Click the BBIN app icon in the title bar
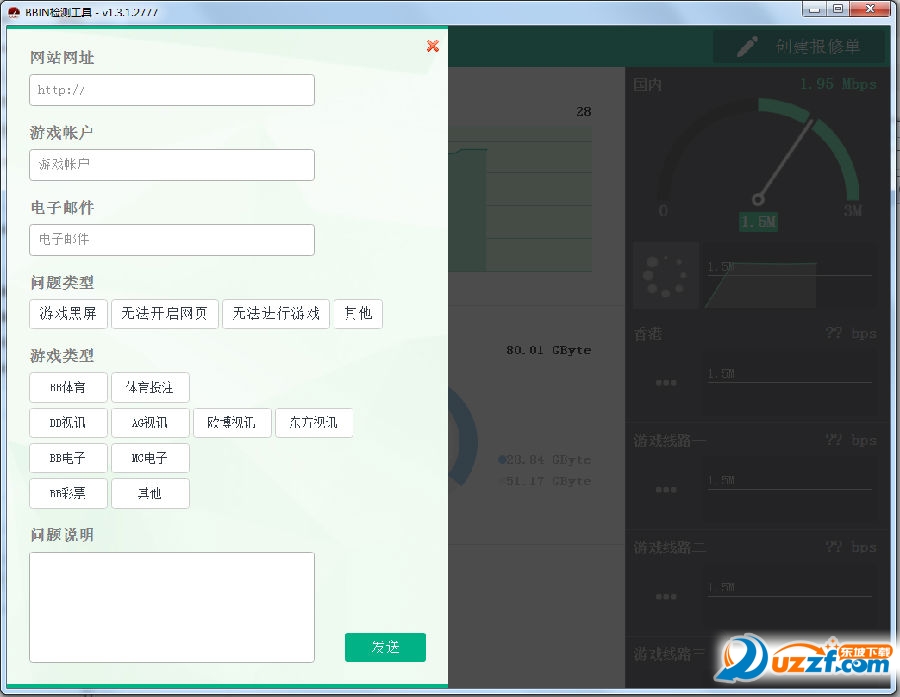This screenshot has width=900, height=697. pos(12,11)
